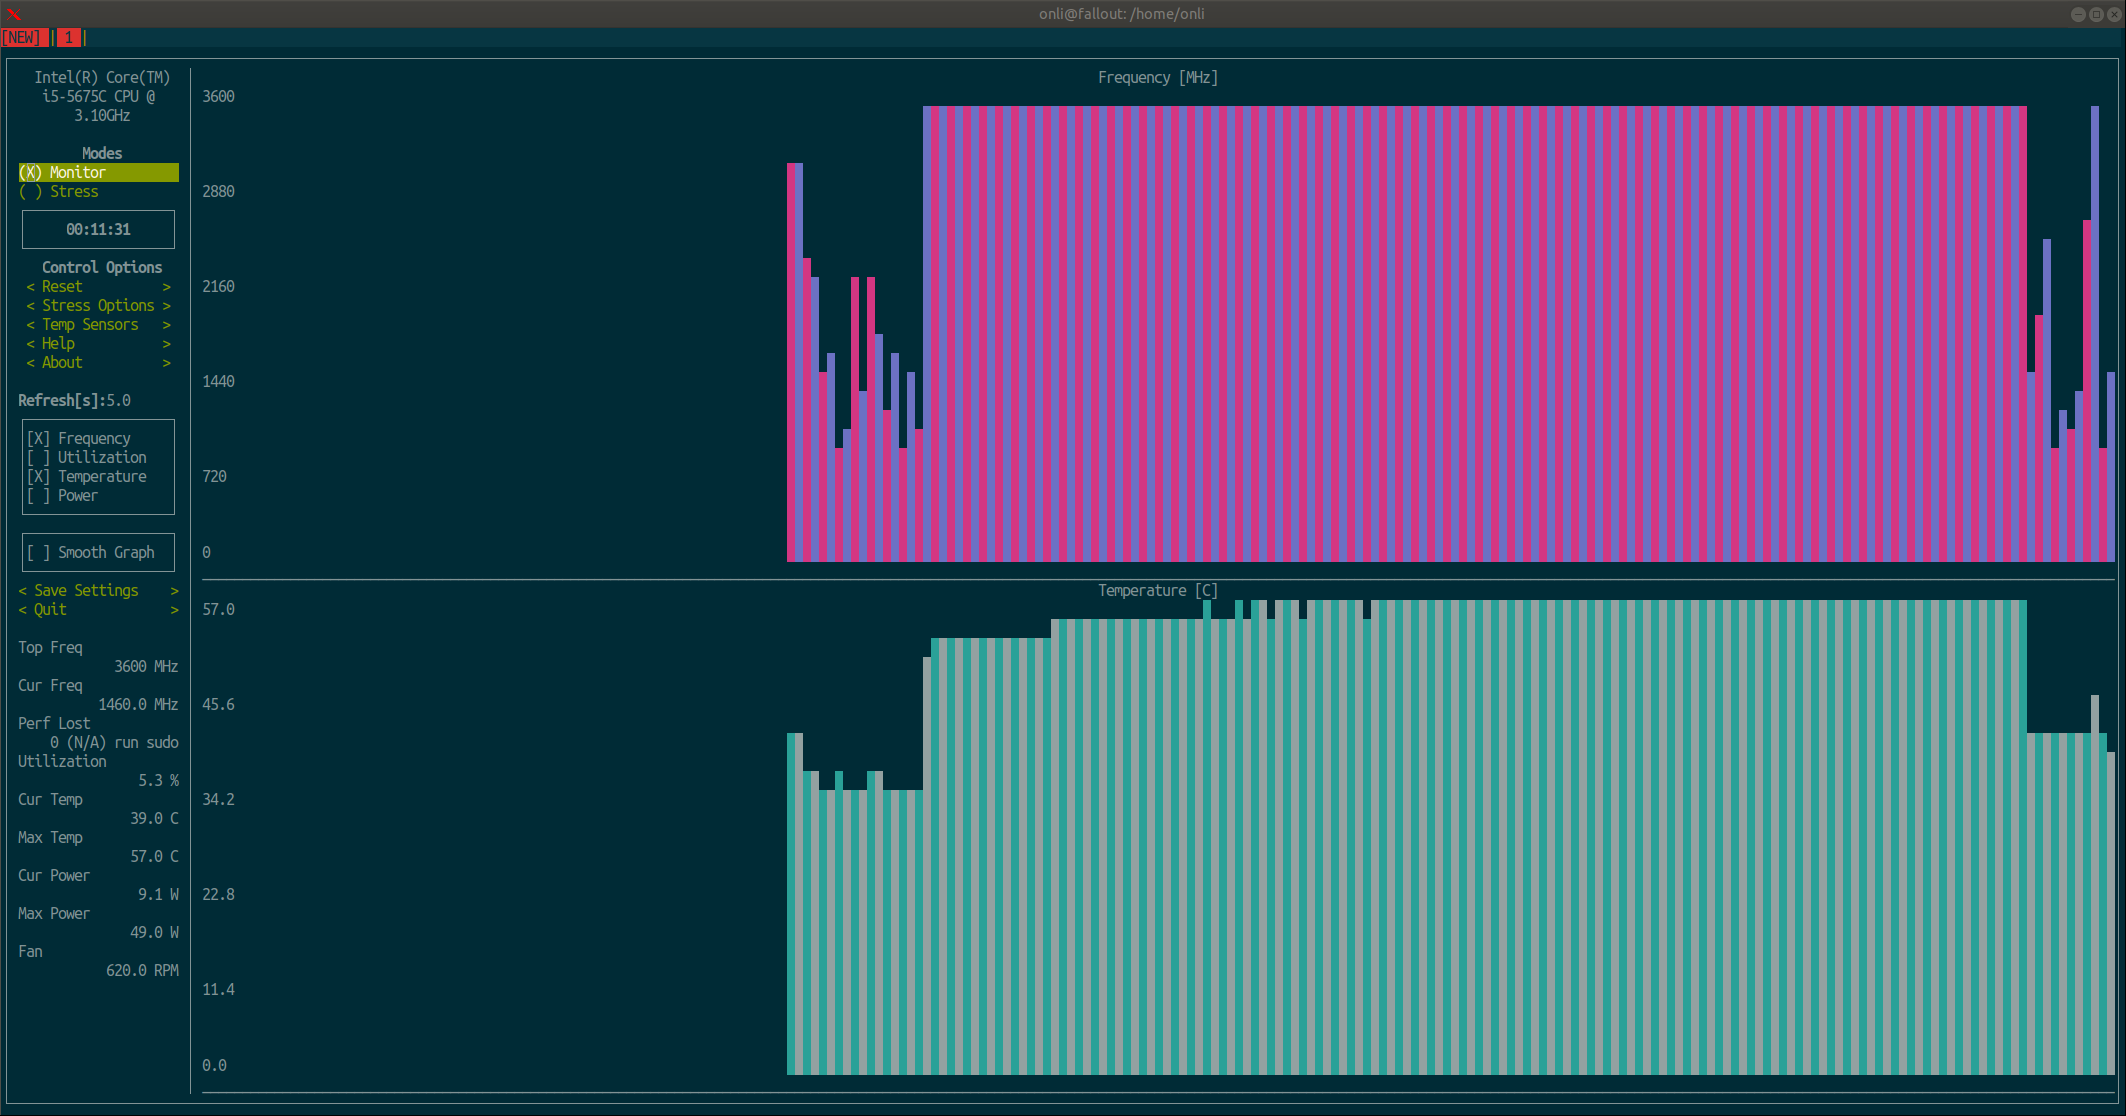This screenshot has width=2126, height=1116.
Task: Click the Temperature [C] graph title
Action: pos(1158,591)
